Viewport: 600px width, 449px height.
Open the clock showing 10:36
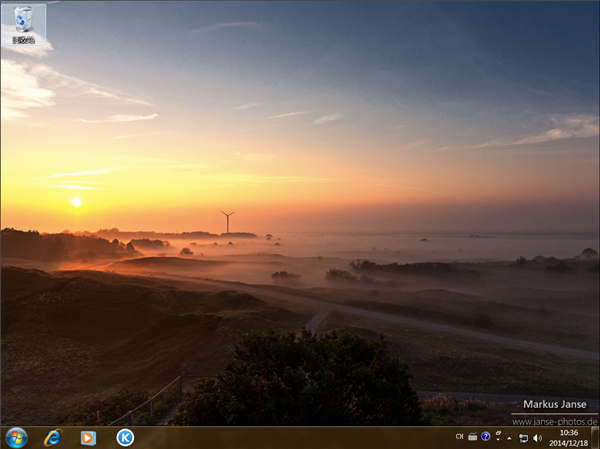(568, 438)
